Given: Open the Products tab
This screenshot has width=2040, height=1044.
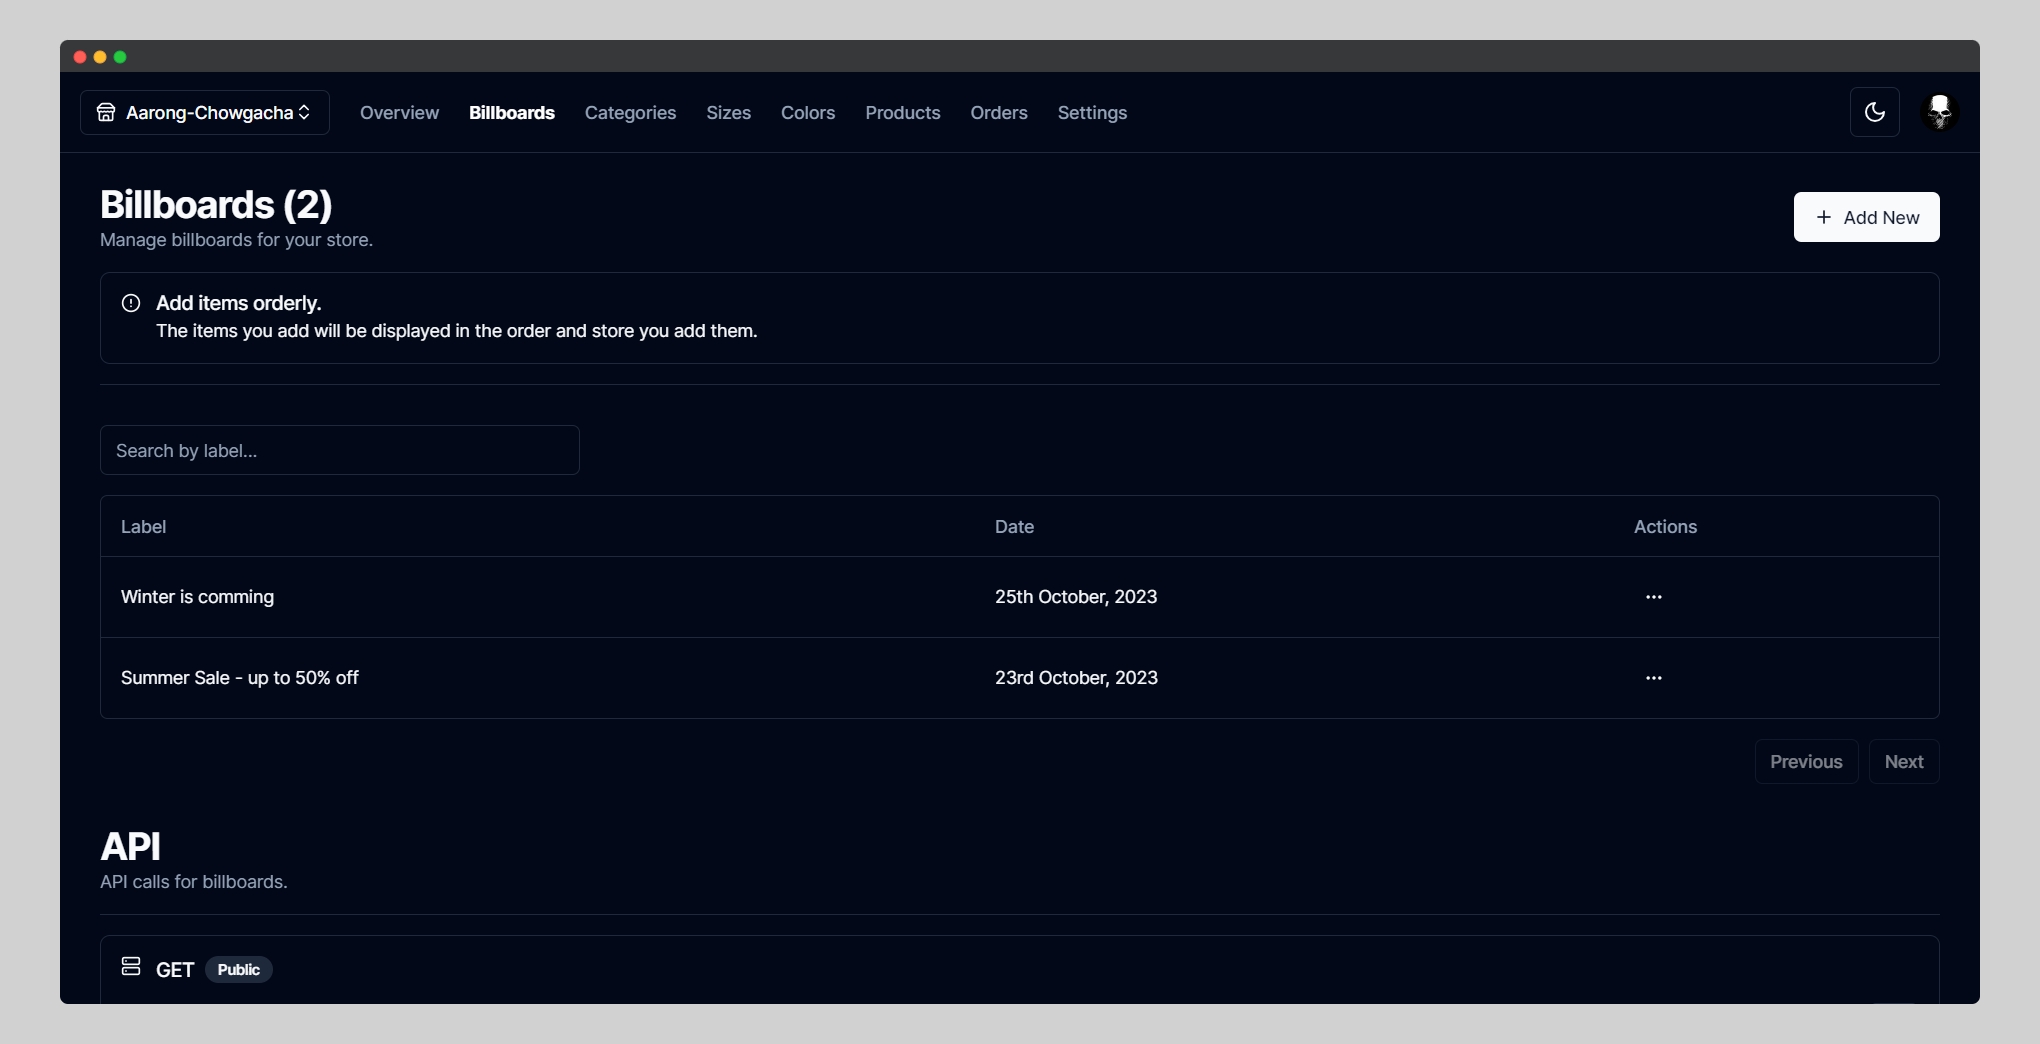Looking at the screenshot, I should tap(903, 113).
